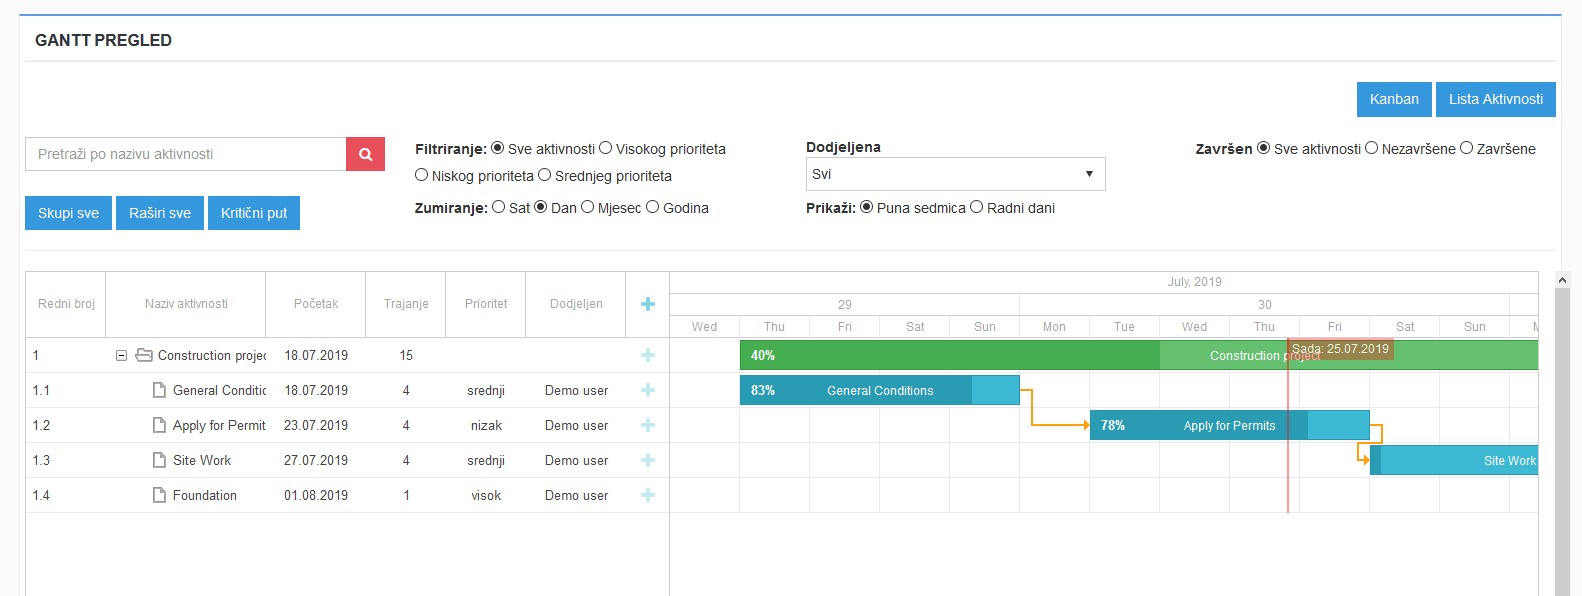Open the Lista Aktivnosti view
The image size is (1582, 596).
pyautogui.click(x=1495, y=99)
